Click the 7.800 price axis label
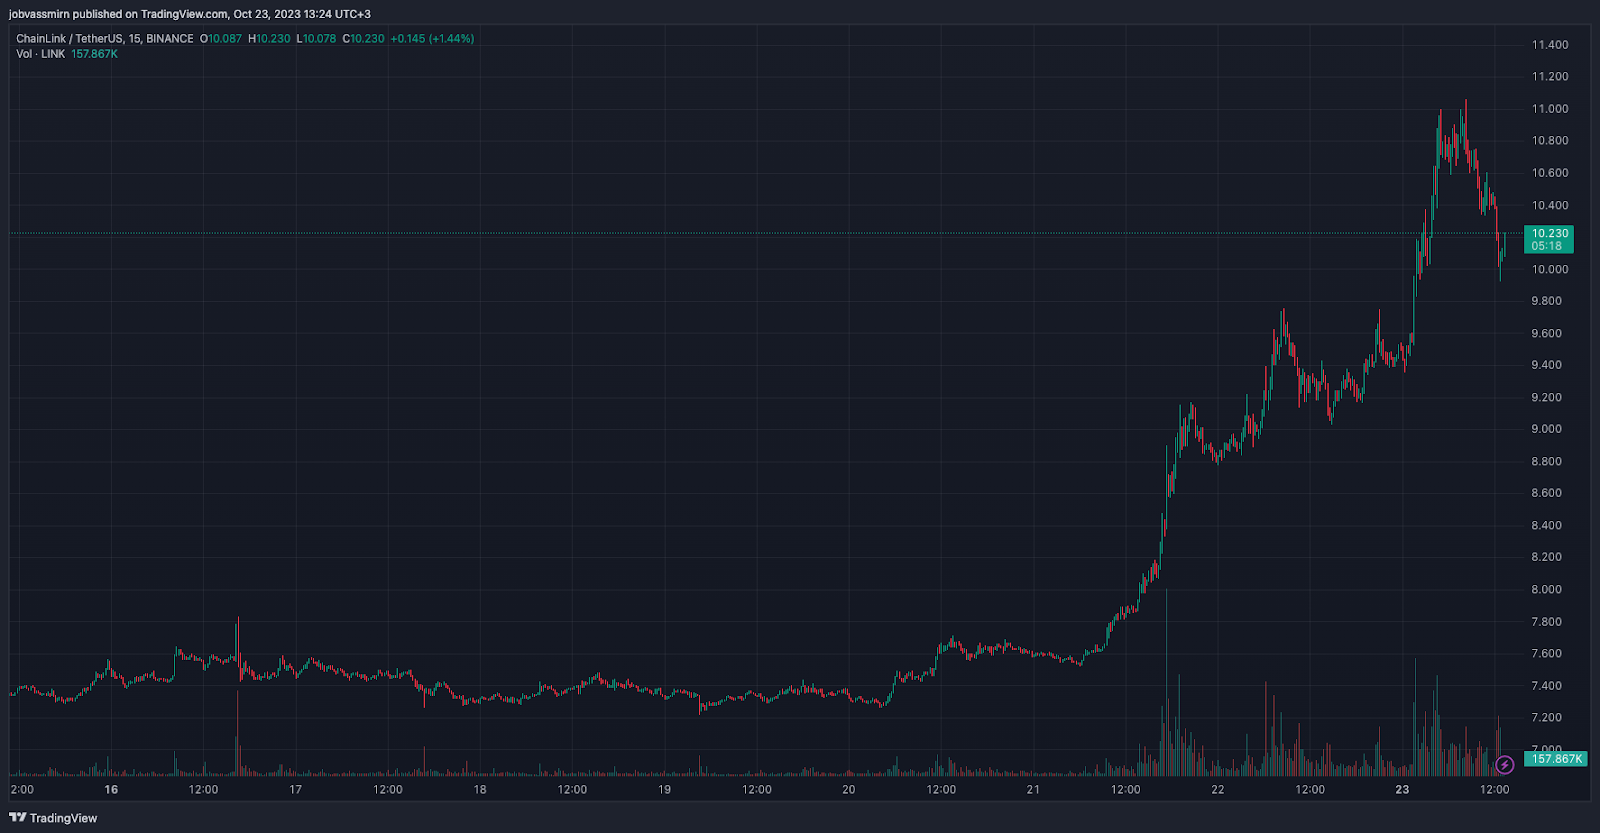 [x=1547, y=621]
